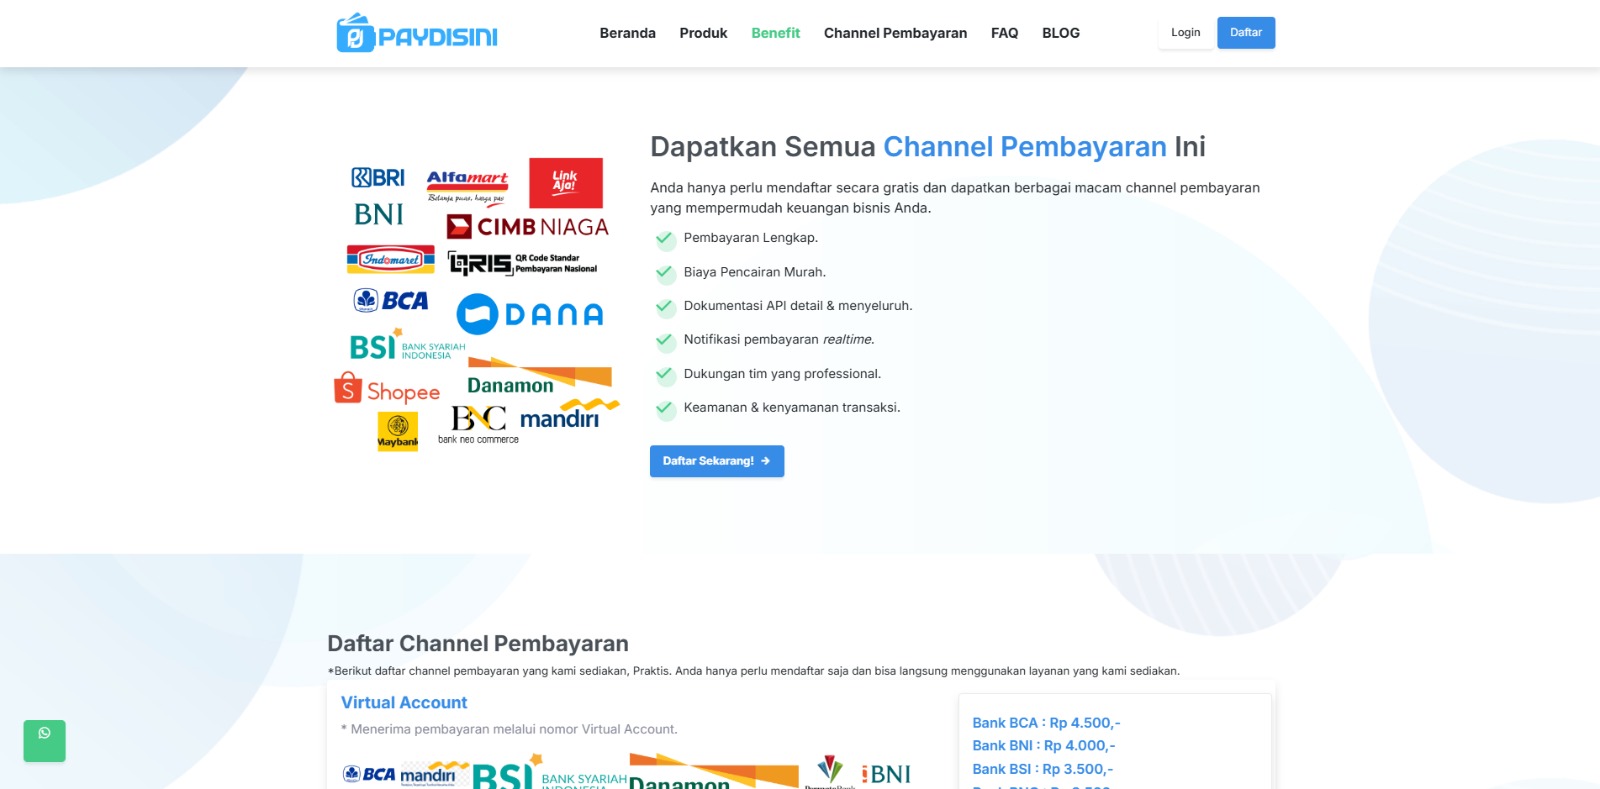Image resolution: width=1600 pixels, height=789 pixels.
Task: Click the checkmark beside Dokumentasi API detail
Action: click(x=664, y=307)
